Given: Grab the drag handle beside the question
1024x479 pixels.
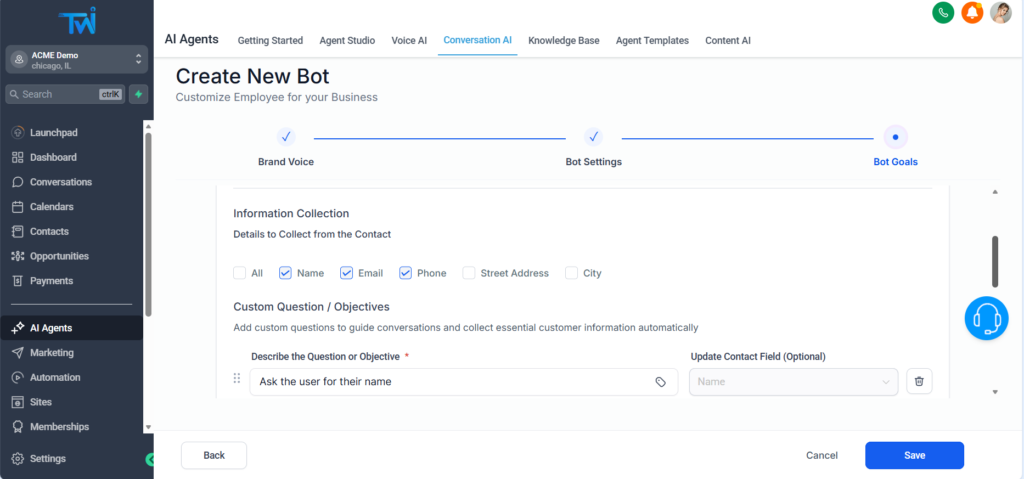Looking at the screenshot, I should point(237,379).
